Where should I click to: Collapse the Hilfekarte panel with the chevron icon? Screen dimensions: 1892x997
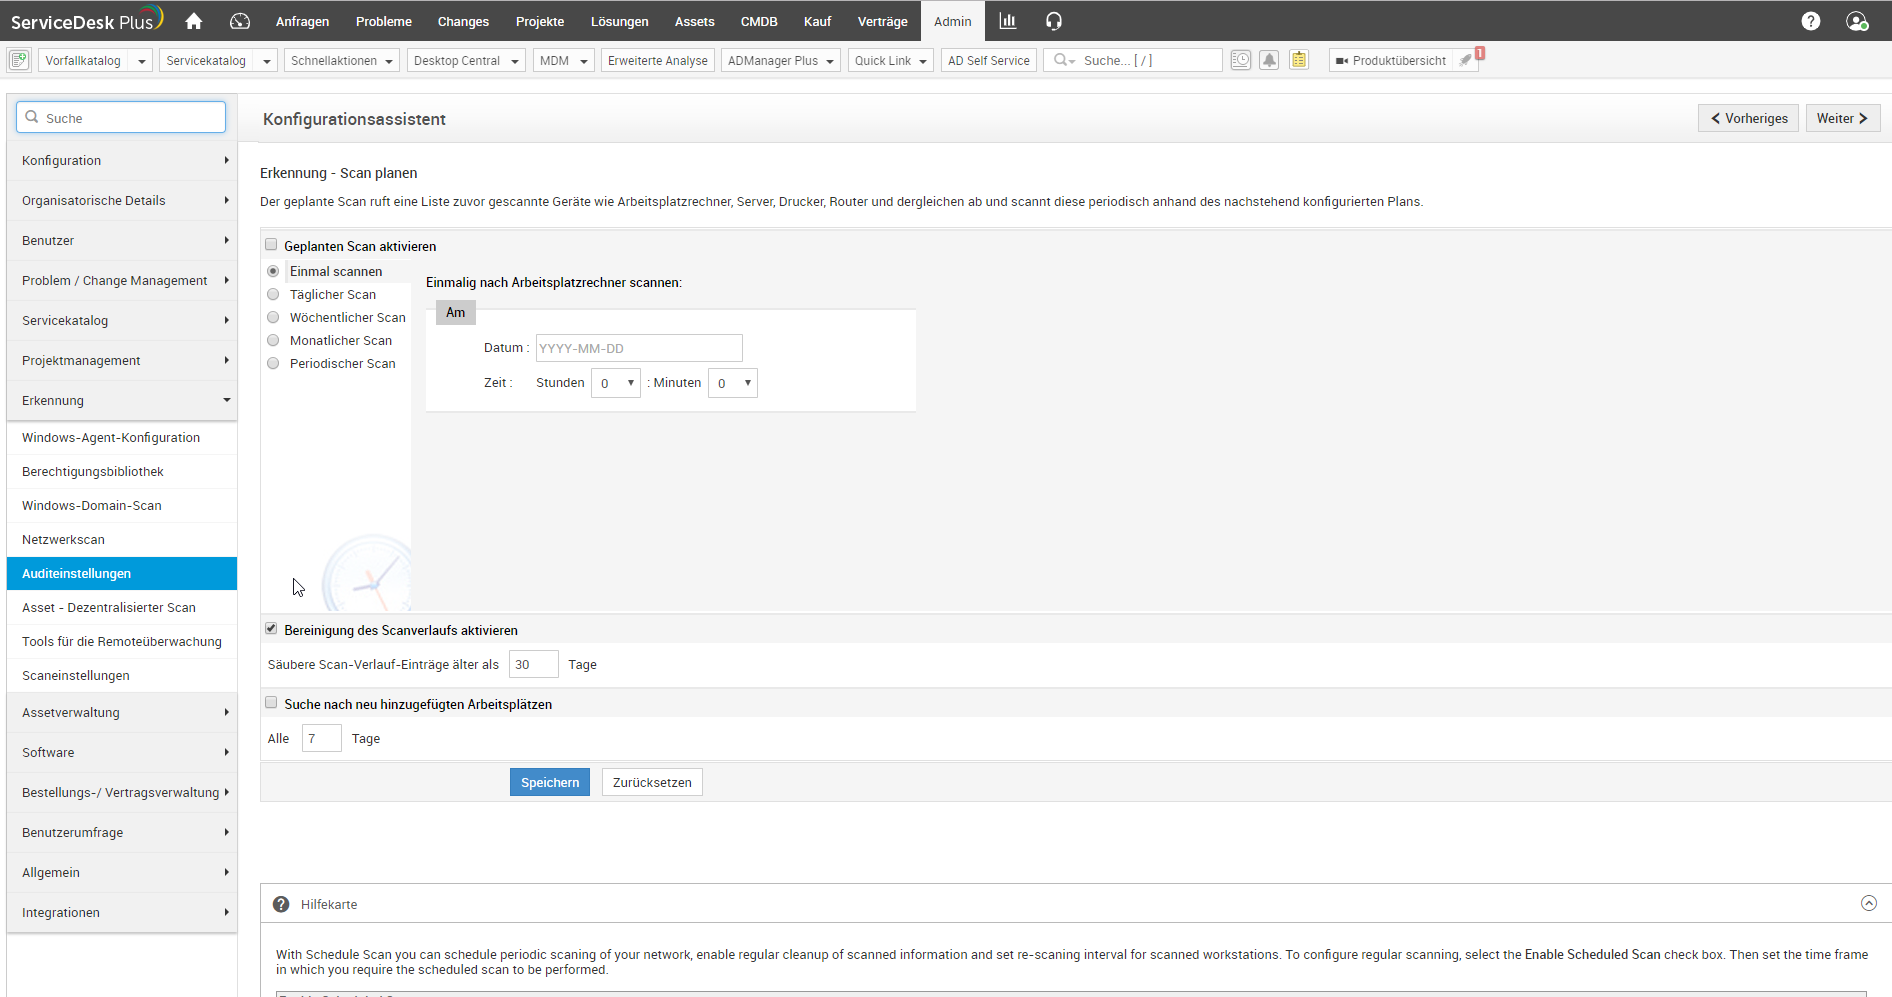coord(1869,903)
